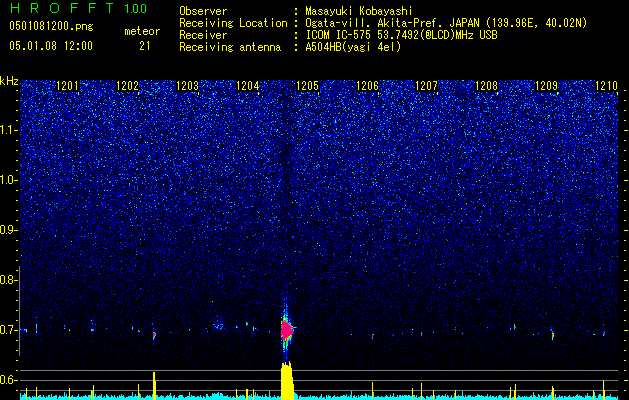Click the large pink meteor echo
This screenshot has width=629, height=400.
(x=286, y=329)
